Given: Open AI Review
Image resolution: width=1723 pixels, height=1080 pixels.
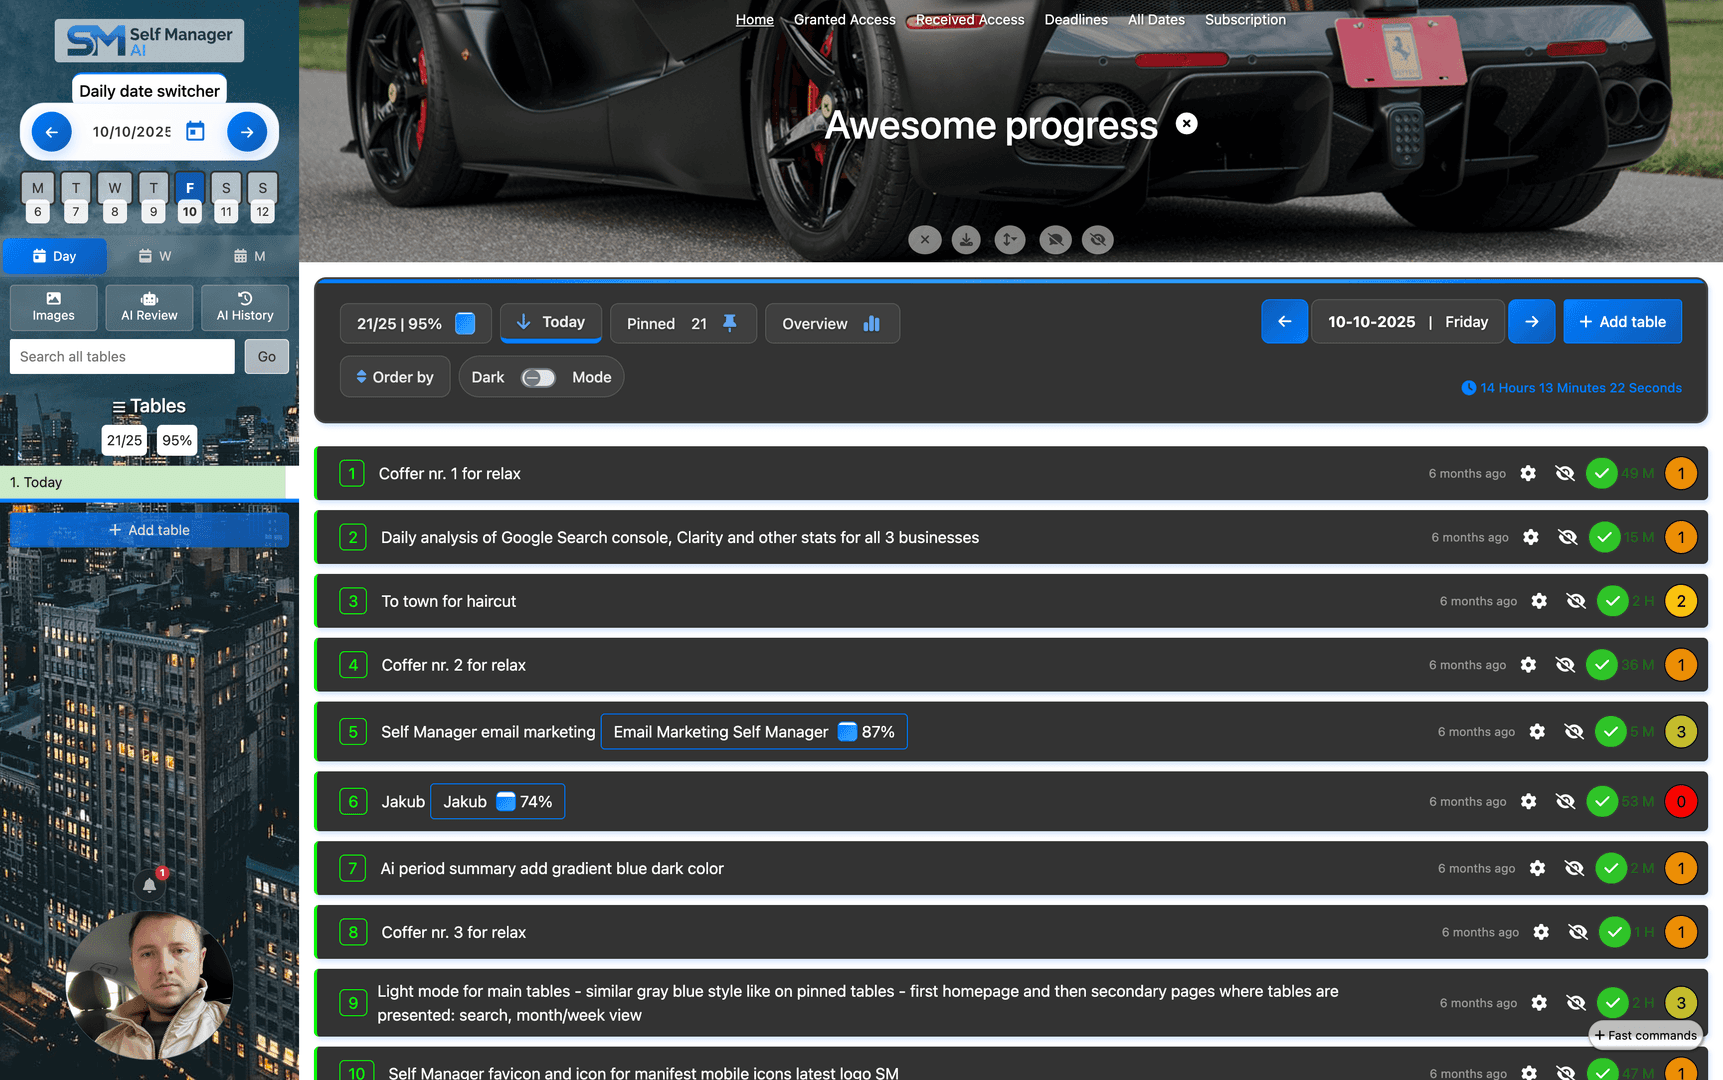Looking at the screenshot, I should coord(149,307).
